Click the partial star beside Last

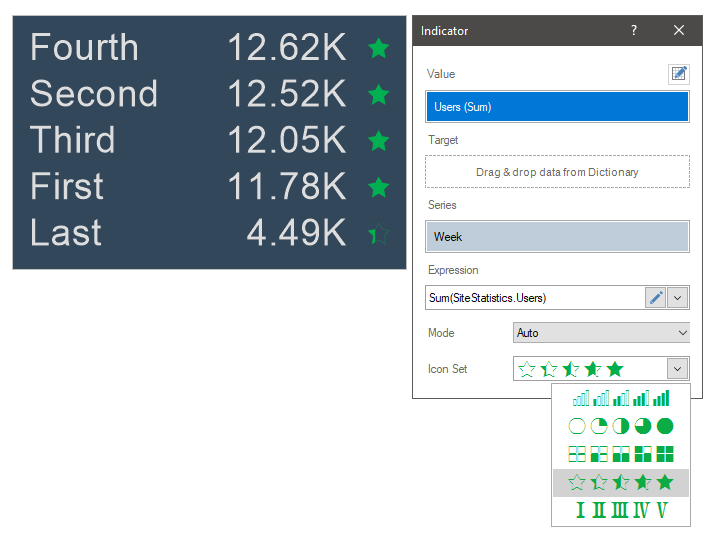[x=378, y=234]
